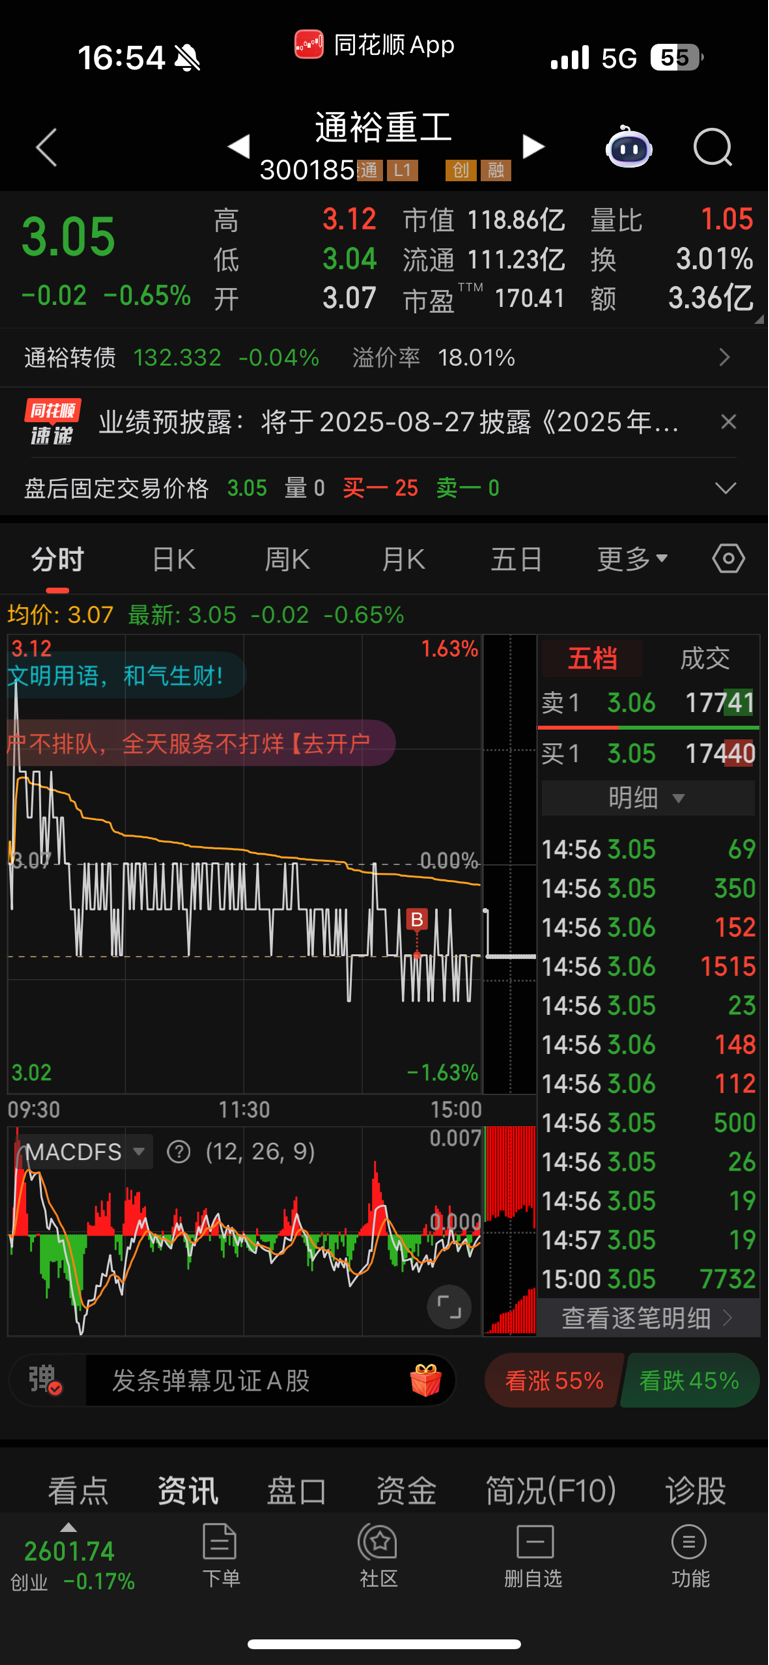The image size is (769, 1665).
Task: Select the 日K chart tab
Action: pyautogui.click(x=173, y=559)
